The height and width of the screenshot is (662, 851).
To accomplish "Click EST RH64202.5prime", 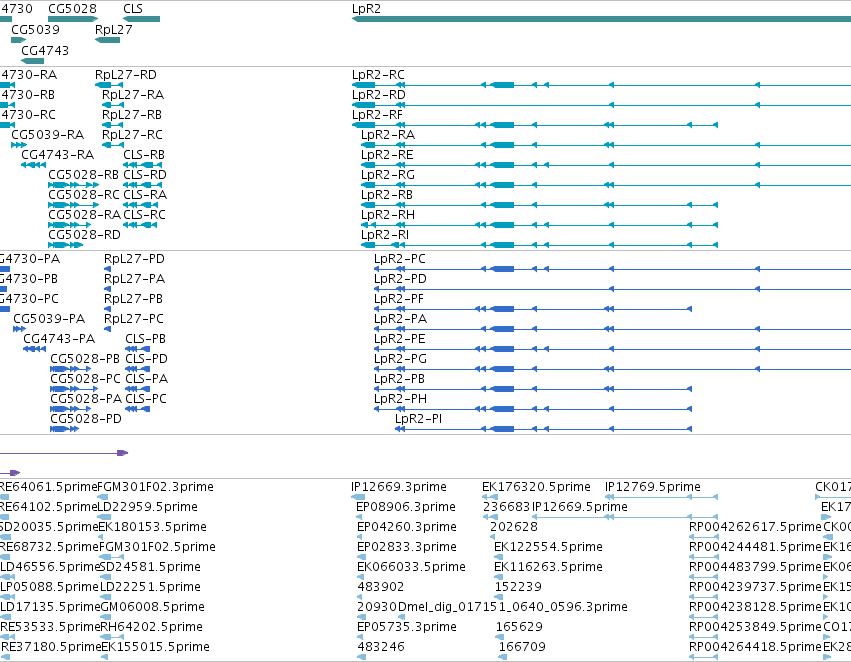I will [151, 627].
